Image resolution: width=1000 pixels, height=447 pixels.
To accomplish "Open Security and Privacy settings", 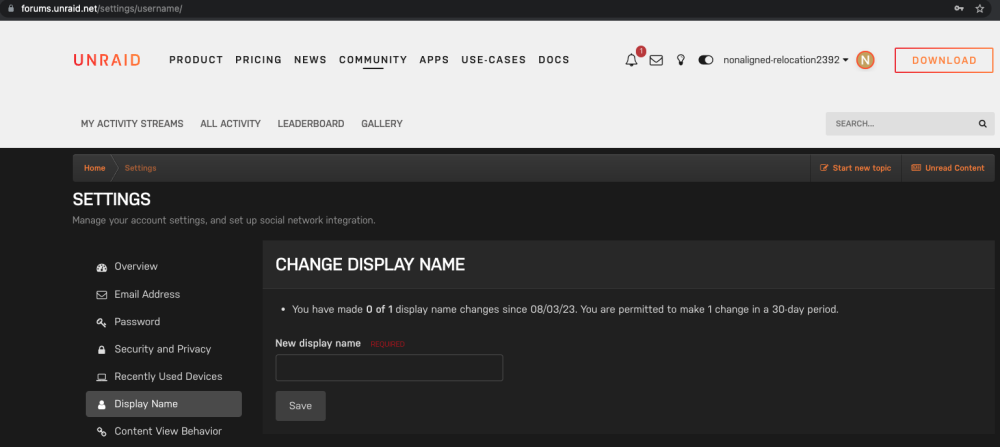I will [x=164, y=349].
